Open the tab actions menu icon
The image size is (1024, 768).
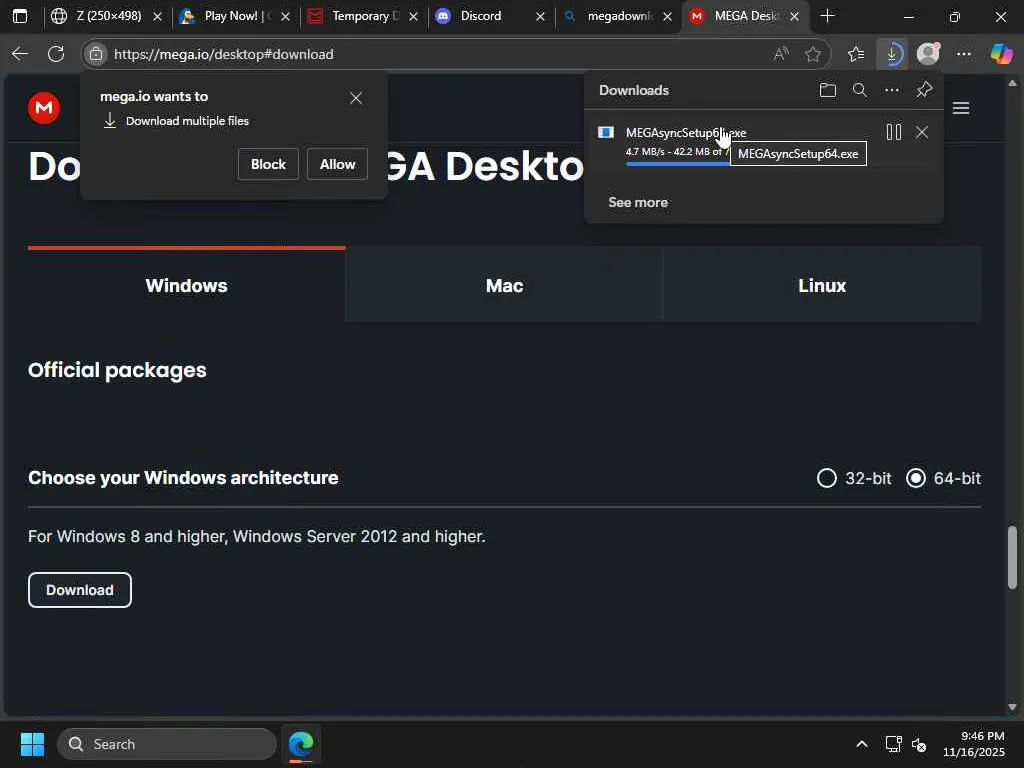(20, 16)
